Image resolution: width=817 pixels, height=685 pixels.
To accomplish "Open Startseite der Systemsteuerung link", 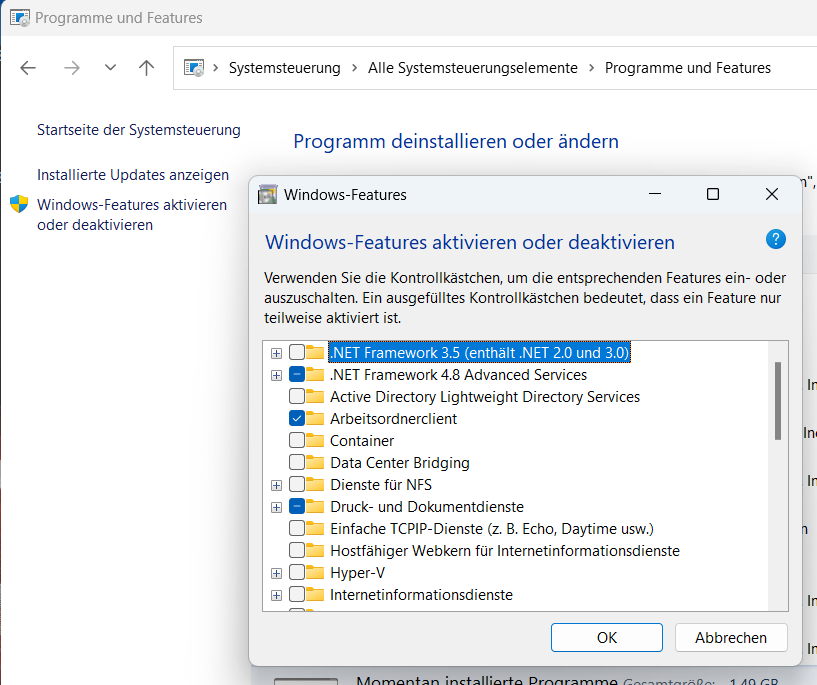I will point(139,130).
